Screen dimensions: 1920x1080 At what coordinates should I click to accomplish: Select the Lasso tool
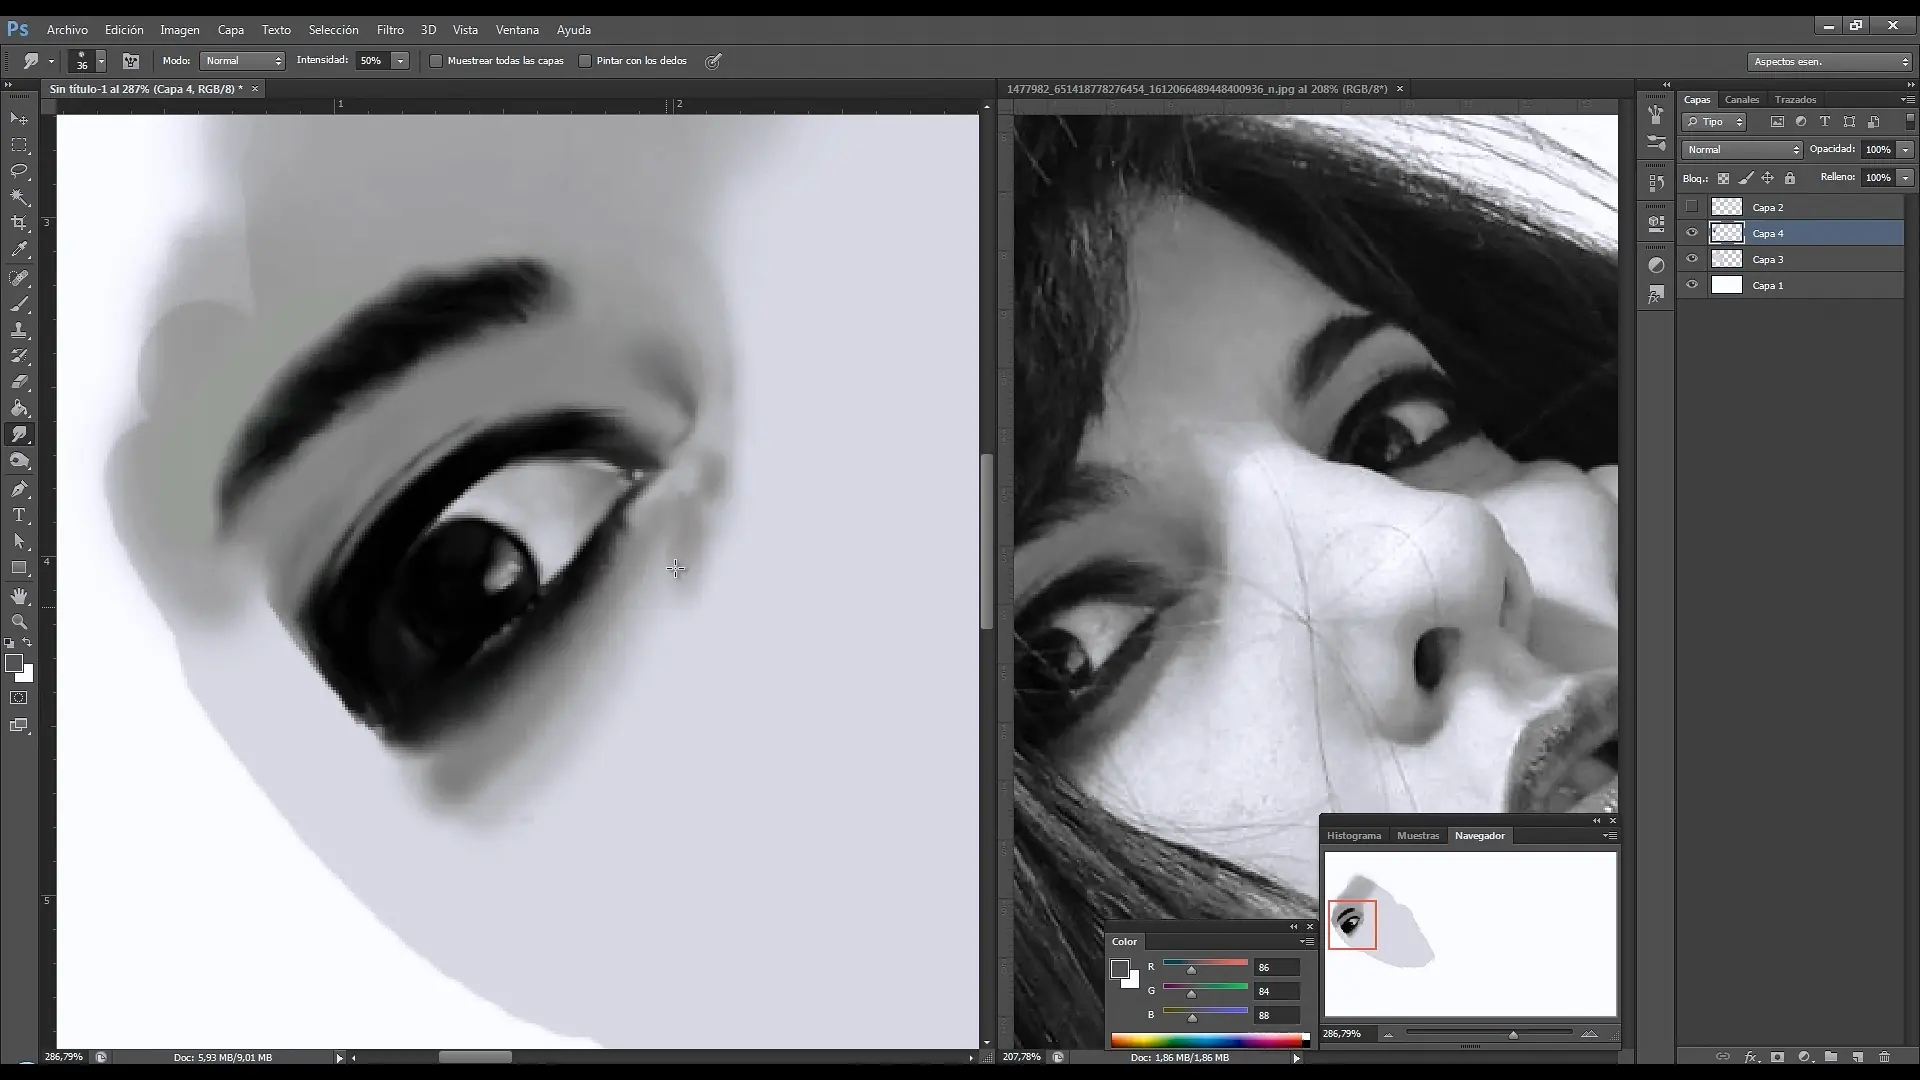(x=19, y=172)
